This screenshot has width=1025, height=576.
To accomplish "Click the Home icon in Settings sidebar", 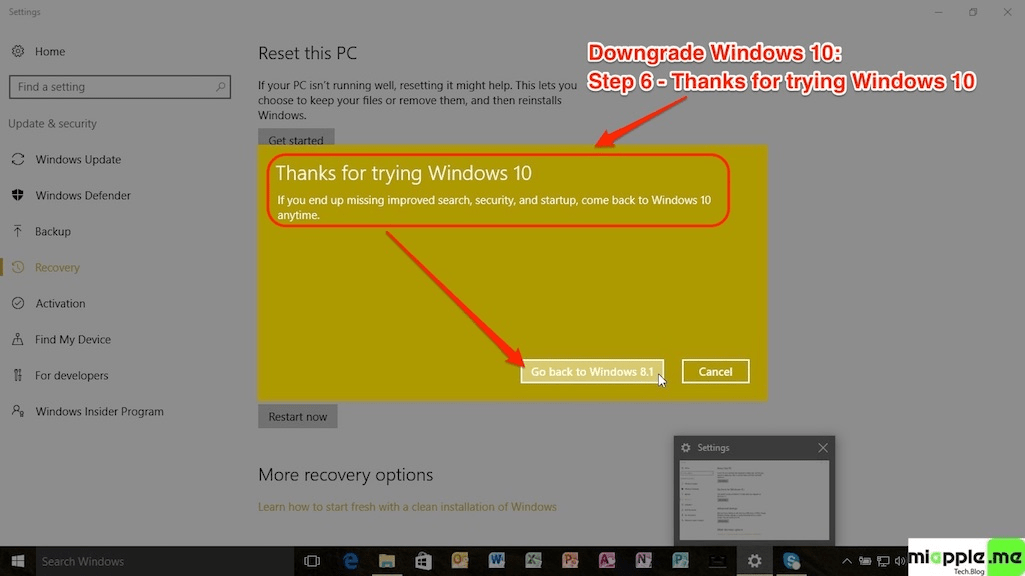I will pyautogui.click(x=17, y=51).
